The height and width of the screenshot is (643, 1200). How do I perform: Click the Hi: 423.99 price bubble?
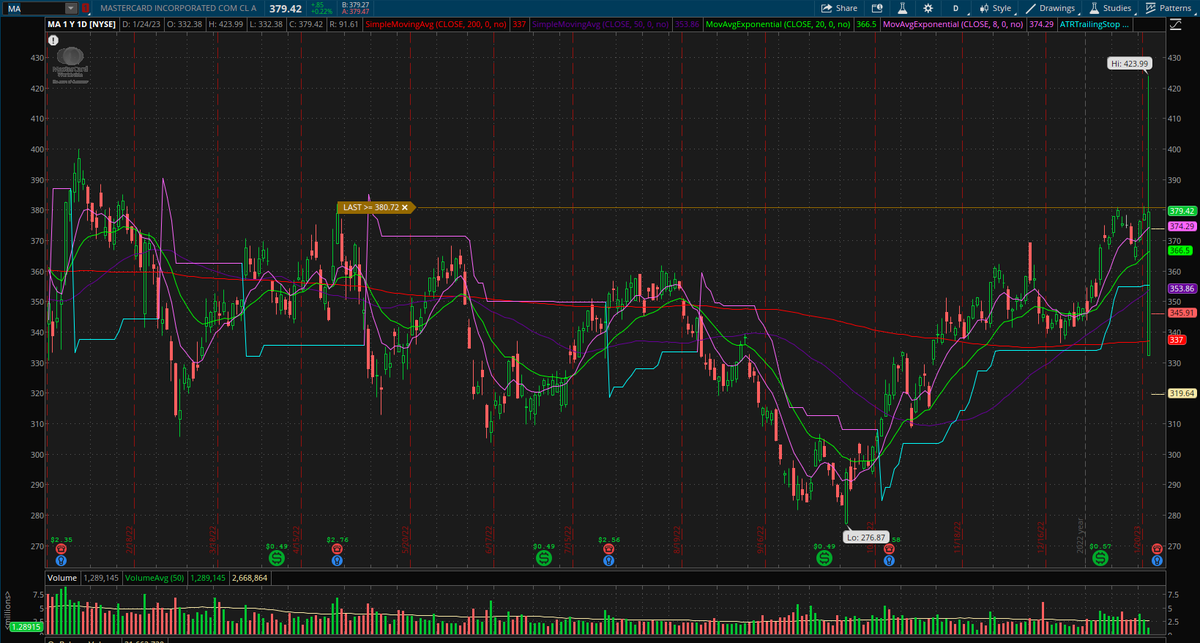[x=1130, y=63]
